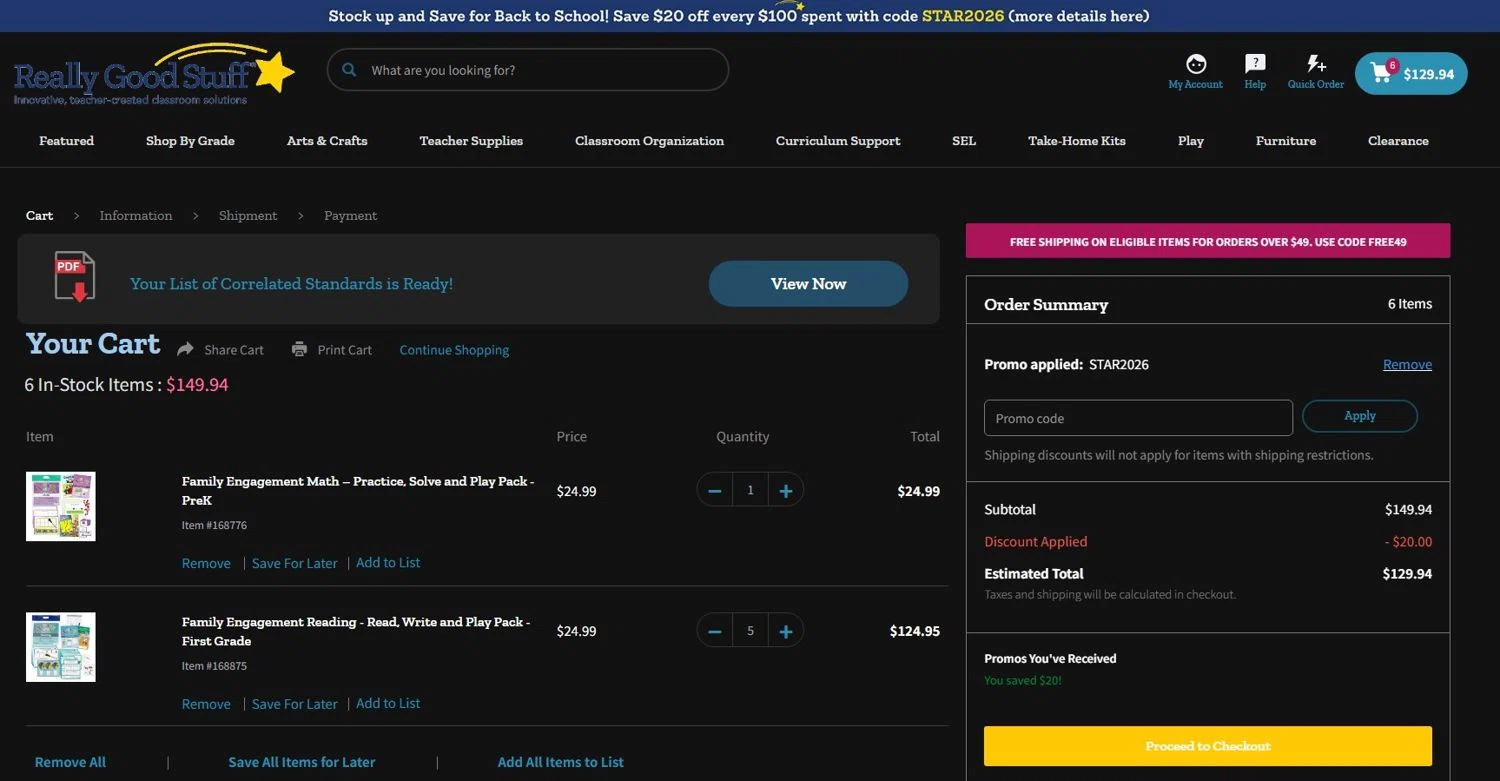Screen dimensions: 1500x781
Task: Click the Really Good Stuff logo
Action: click(154, 74)
